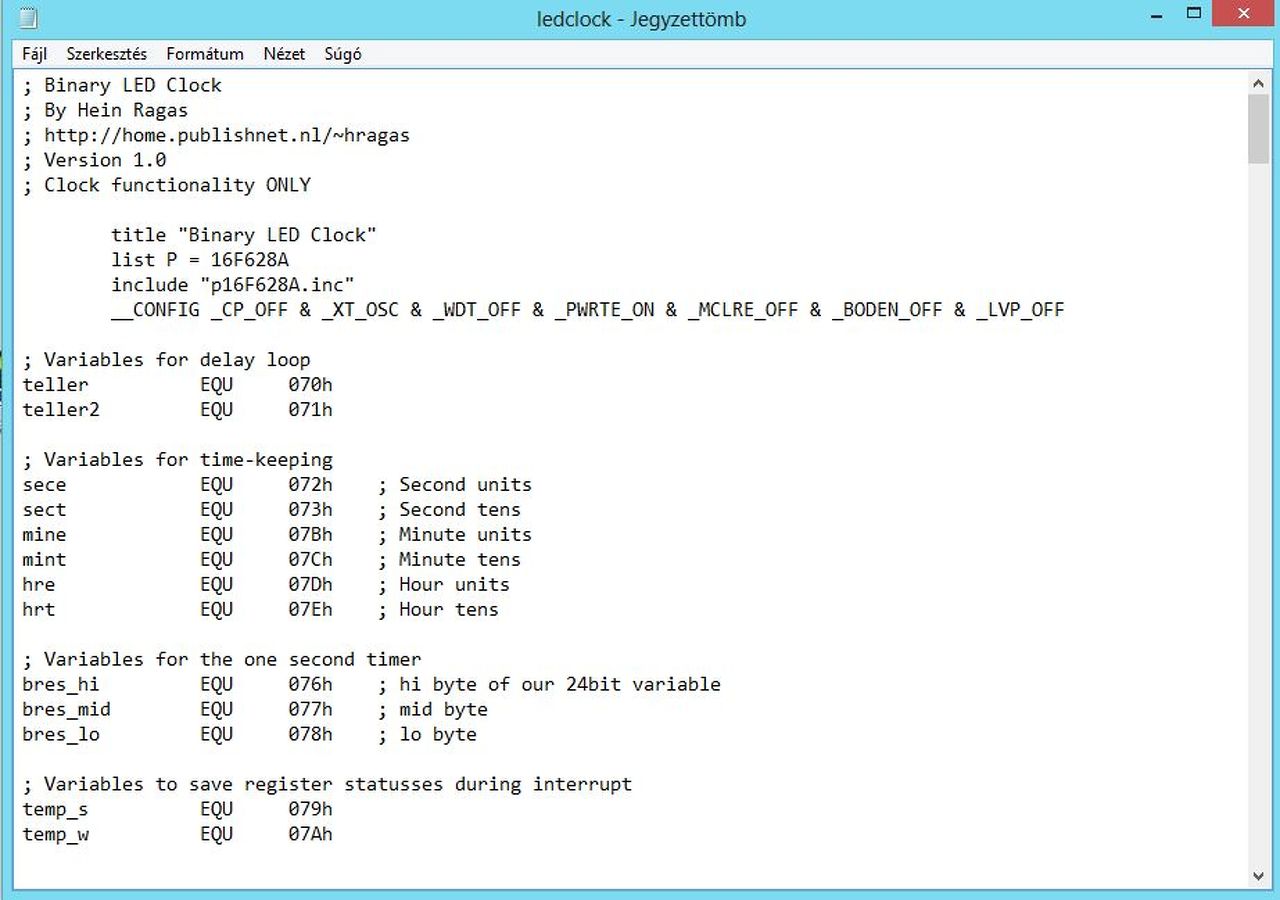Screen dimensions: 1280x900
Task: Click the 'list P = 16F628A' line
Action: pyautogui.click(x=200, y=260)
